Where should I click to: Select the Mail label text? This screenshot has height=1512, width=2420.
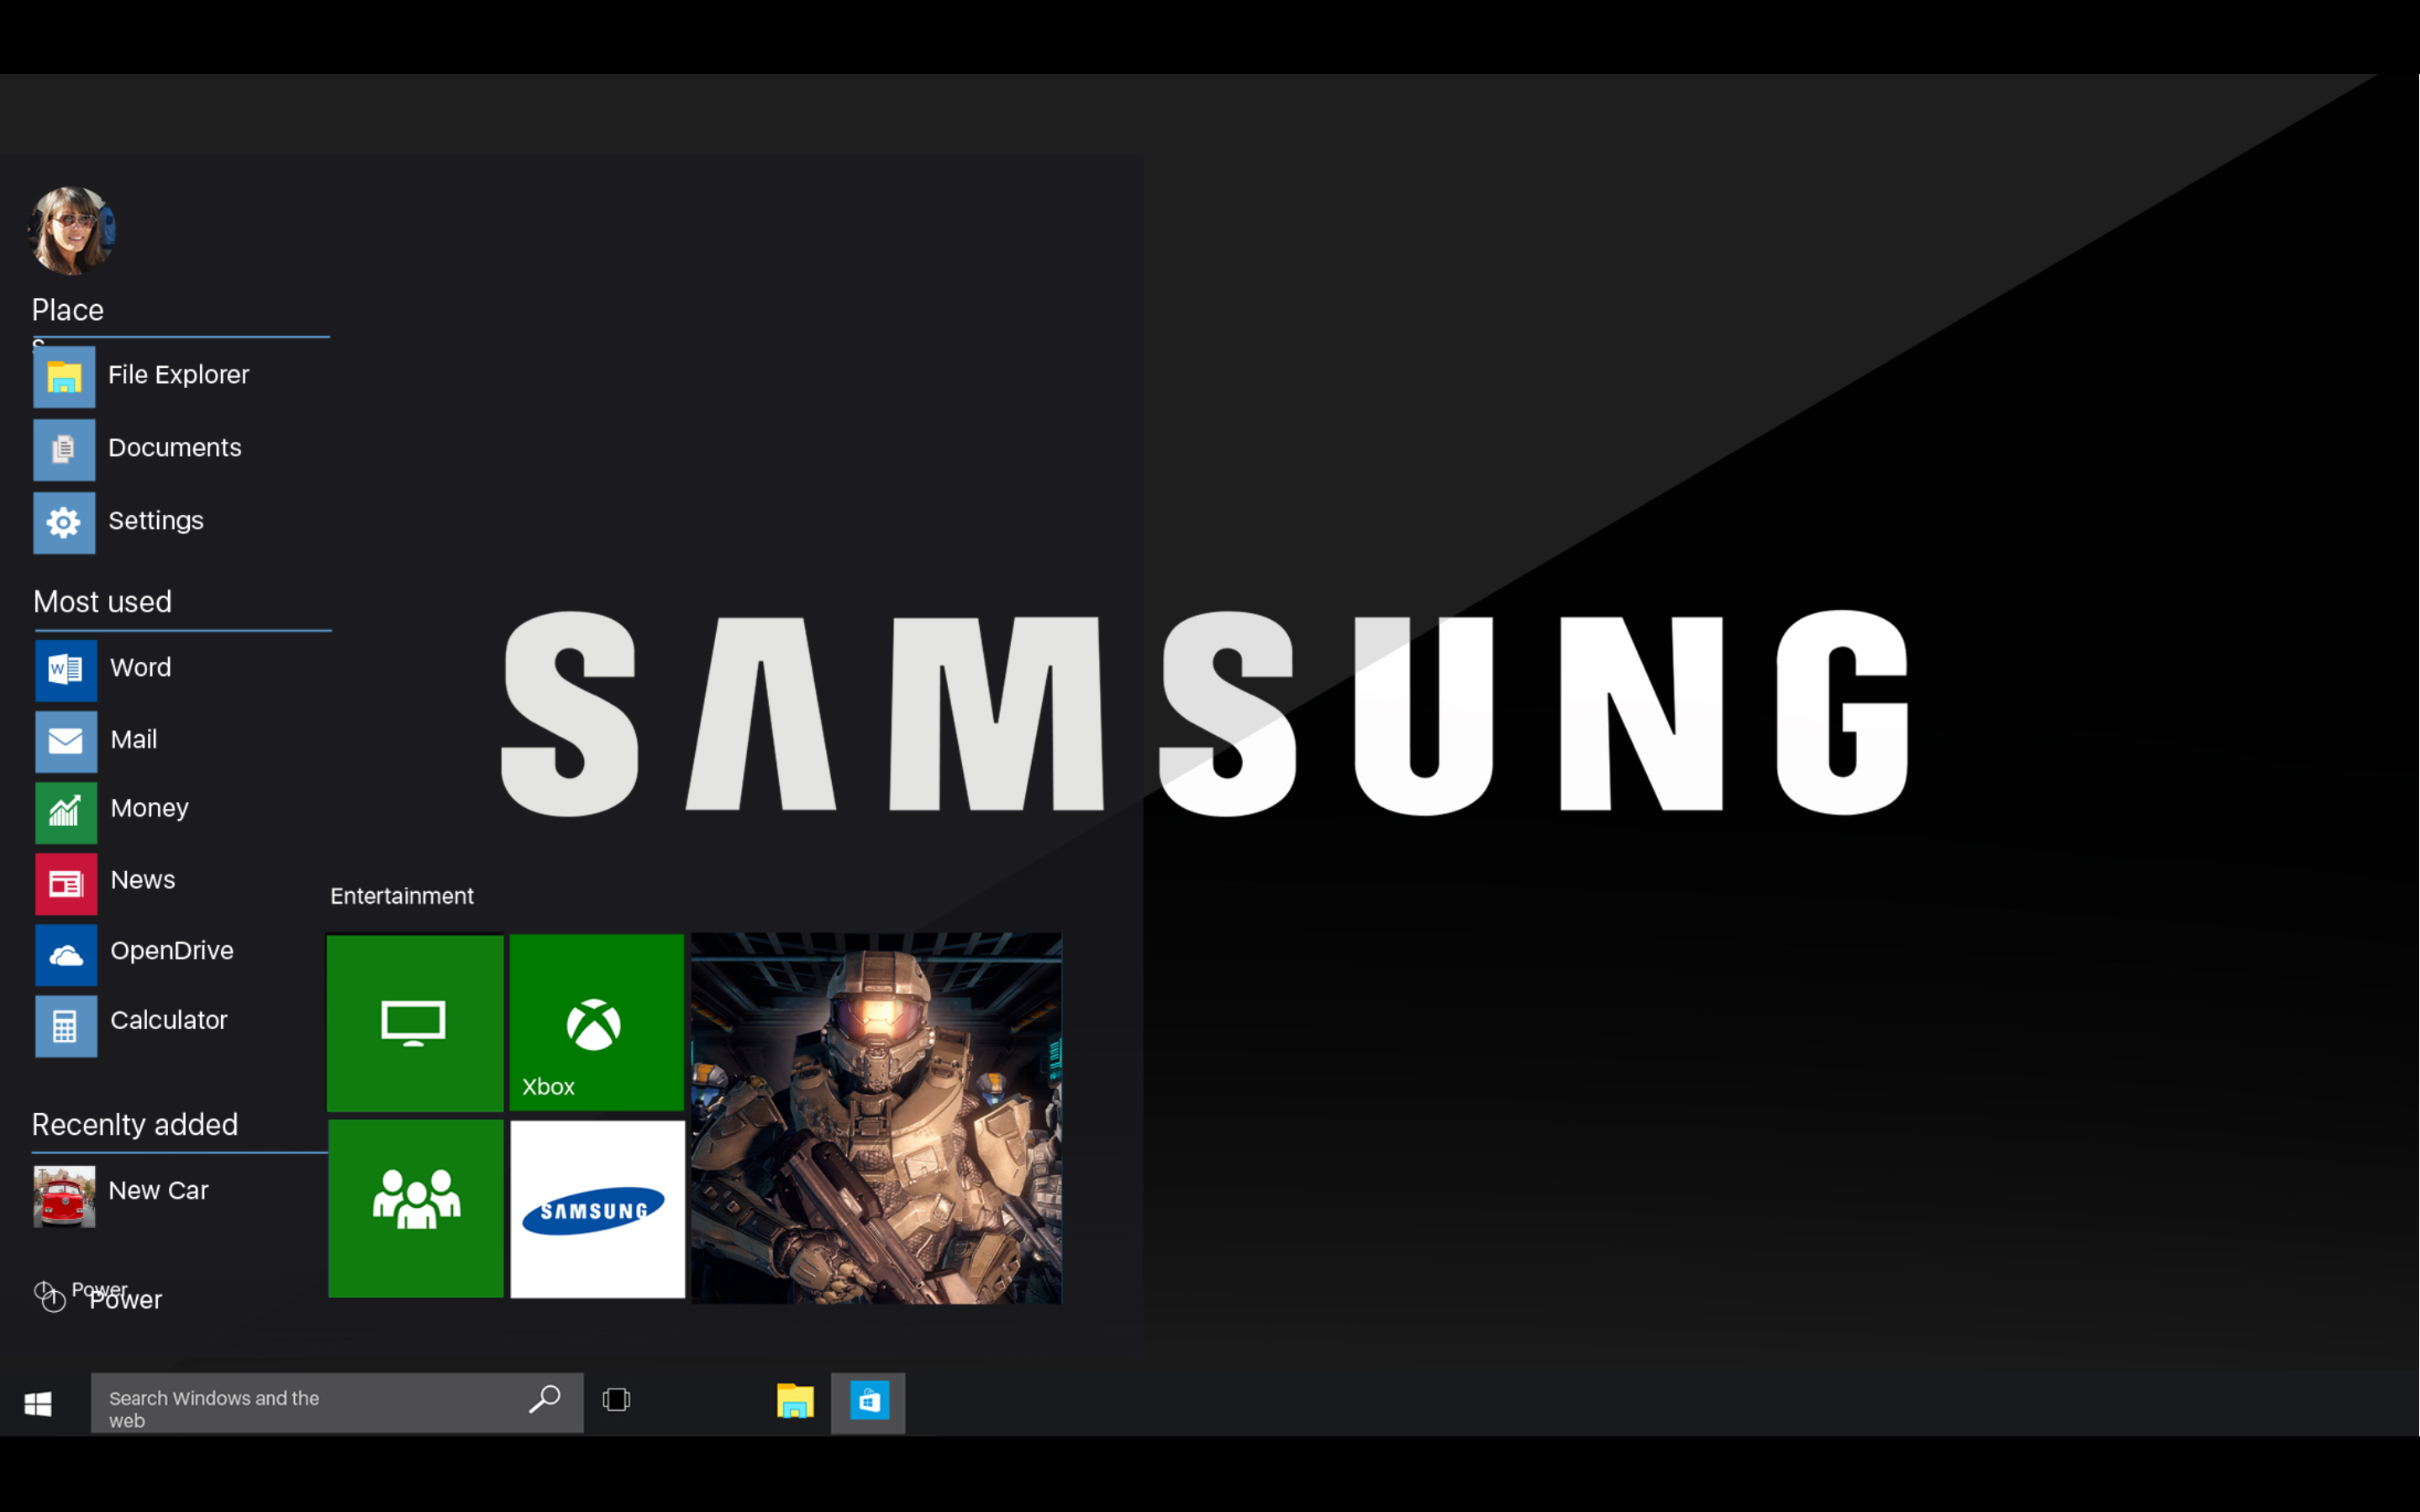(134, 740)
